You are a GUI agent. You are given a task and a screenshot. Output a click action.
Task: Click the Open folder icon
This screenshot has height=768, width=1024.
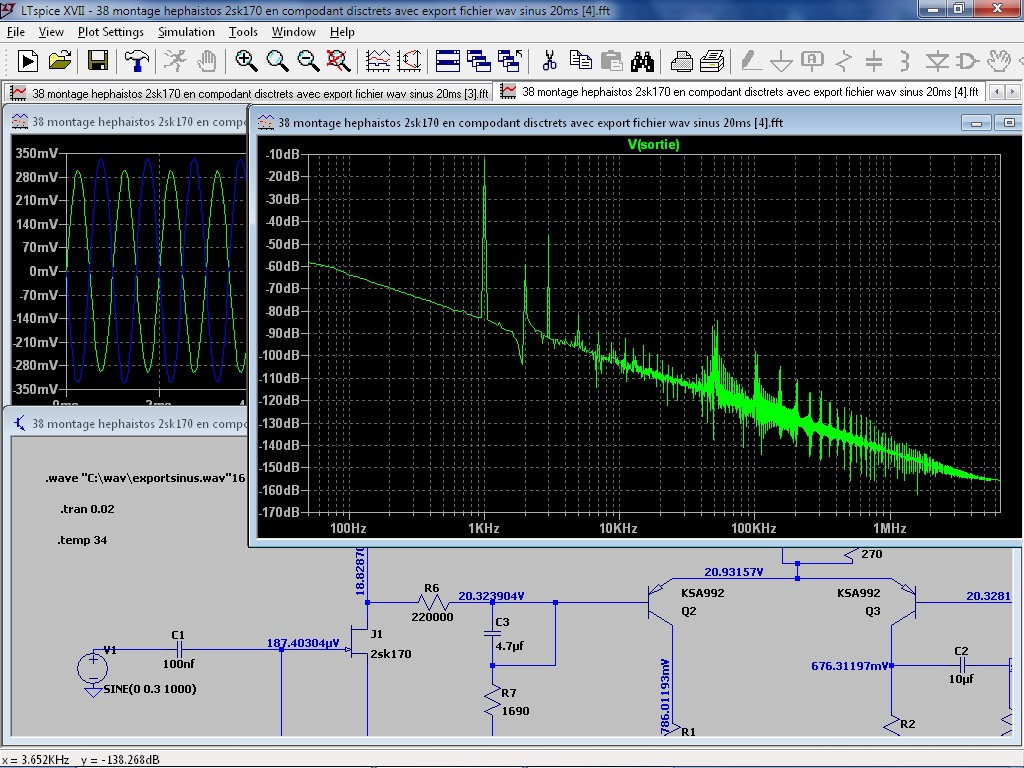tap(60, 61)
